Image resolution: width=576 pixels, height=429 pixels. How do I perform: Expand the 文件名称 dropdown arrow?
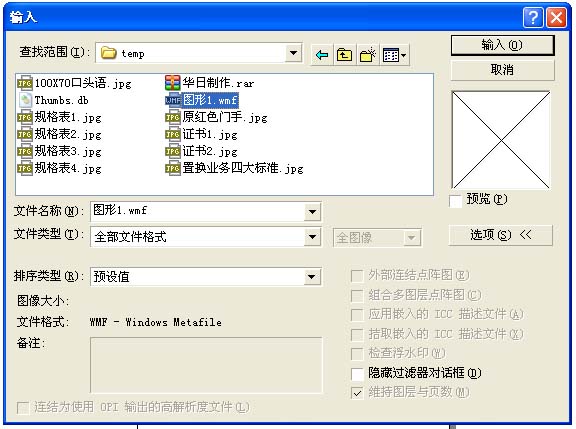point(312,212)
